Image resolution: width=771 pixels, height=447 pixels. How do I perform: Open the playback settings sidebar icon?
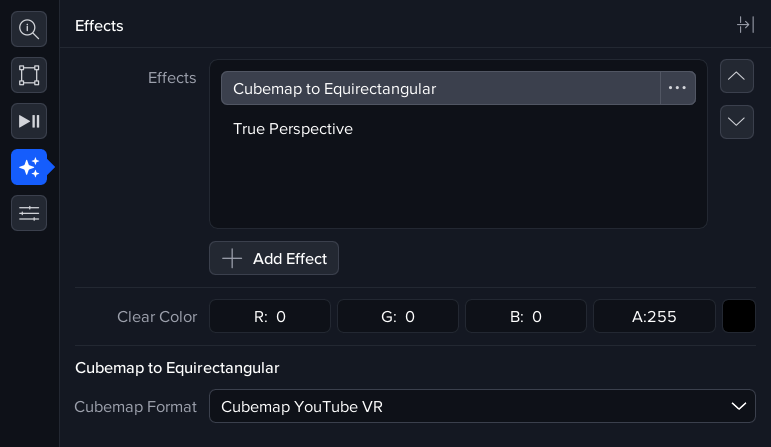29,121
